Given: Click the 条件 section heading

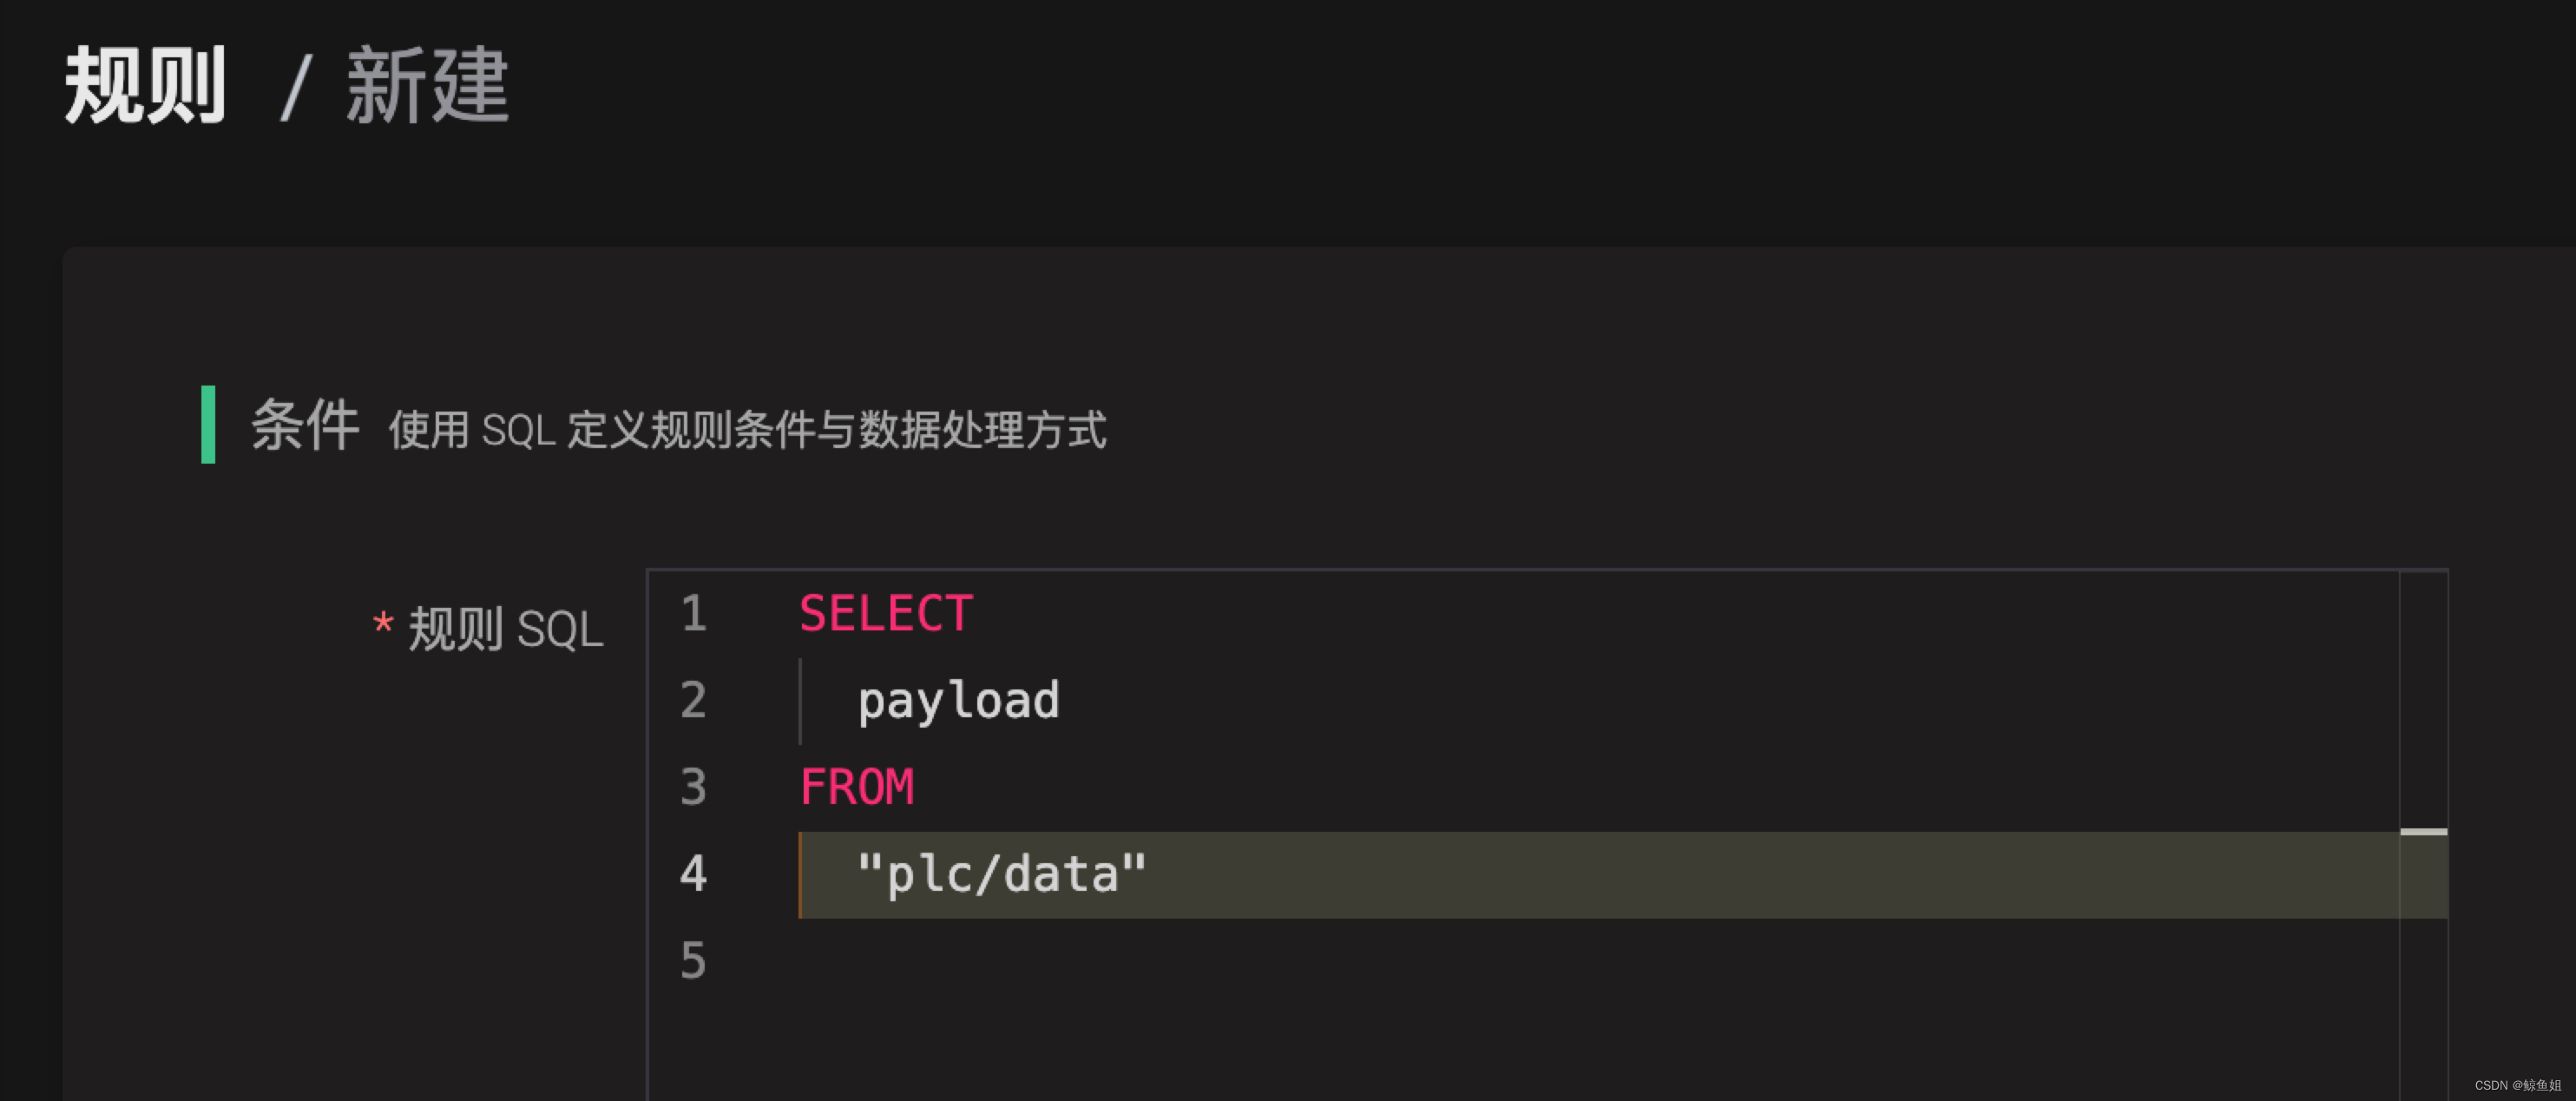Looking at the screenshot, I should click(x=304, y=425).
